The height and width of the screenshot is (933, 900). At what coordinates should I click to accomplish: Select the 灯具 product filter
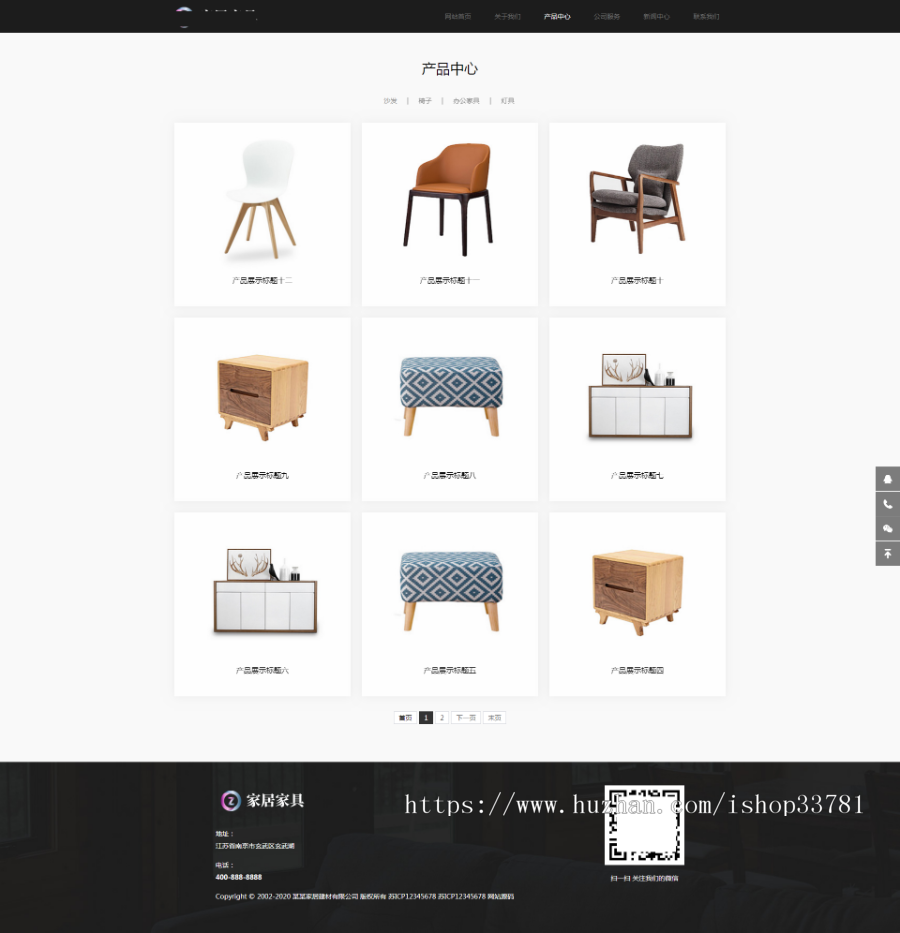[507, 100]
